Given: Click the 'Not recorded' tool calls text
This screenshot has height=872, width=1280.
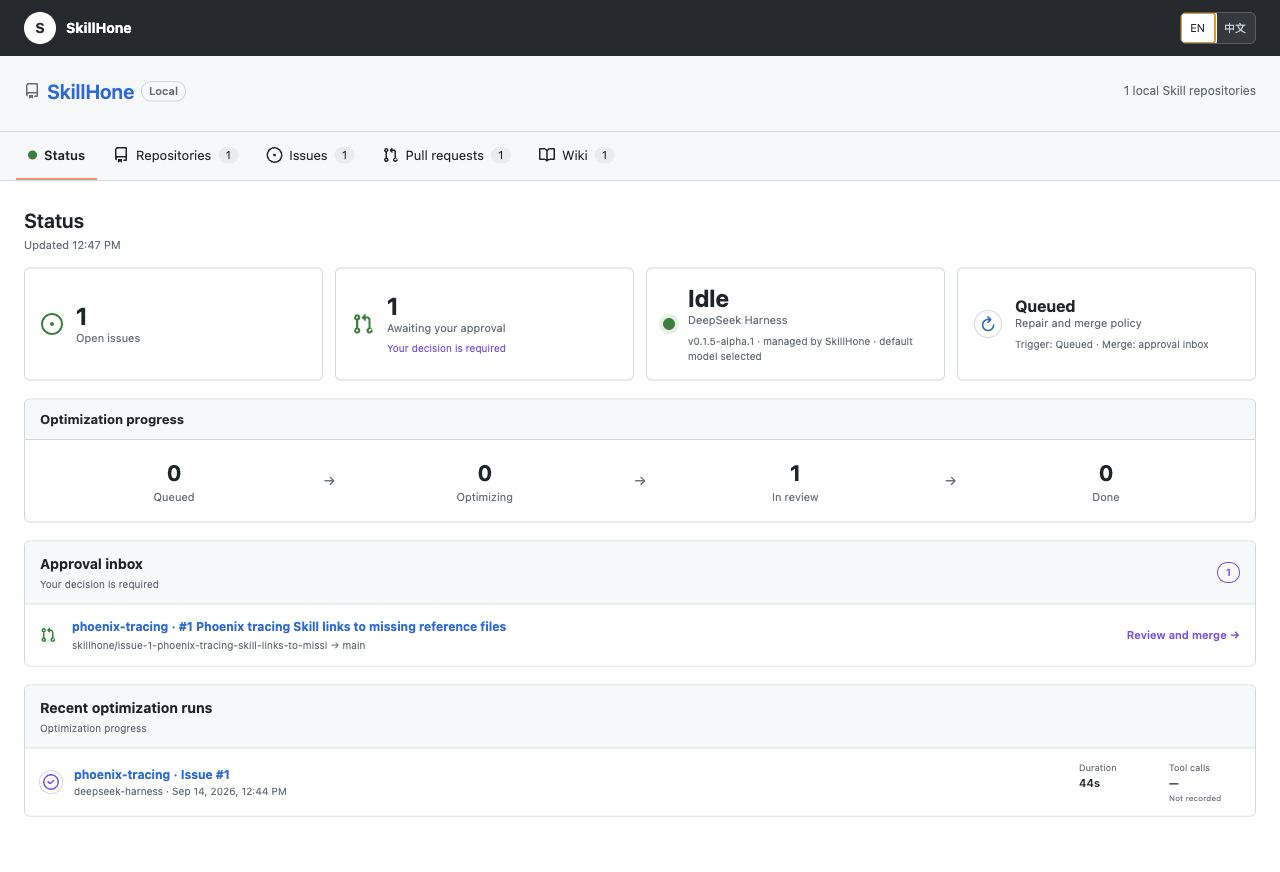Looking at the screenshot, I should (x=1195, y=798).
